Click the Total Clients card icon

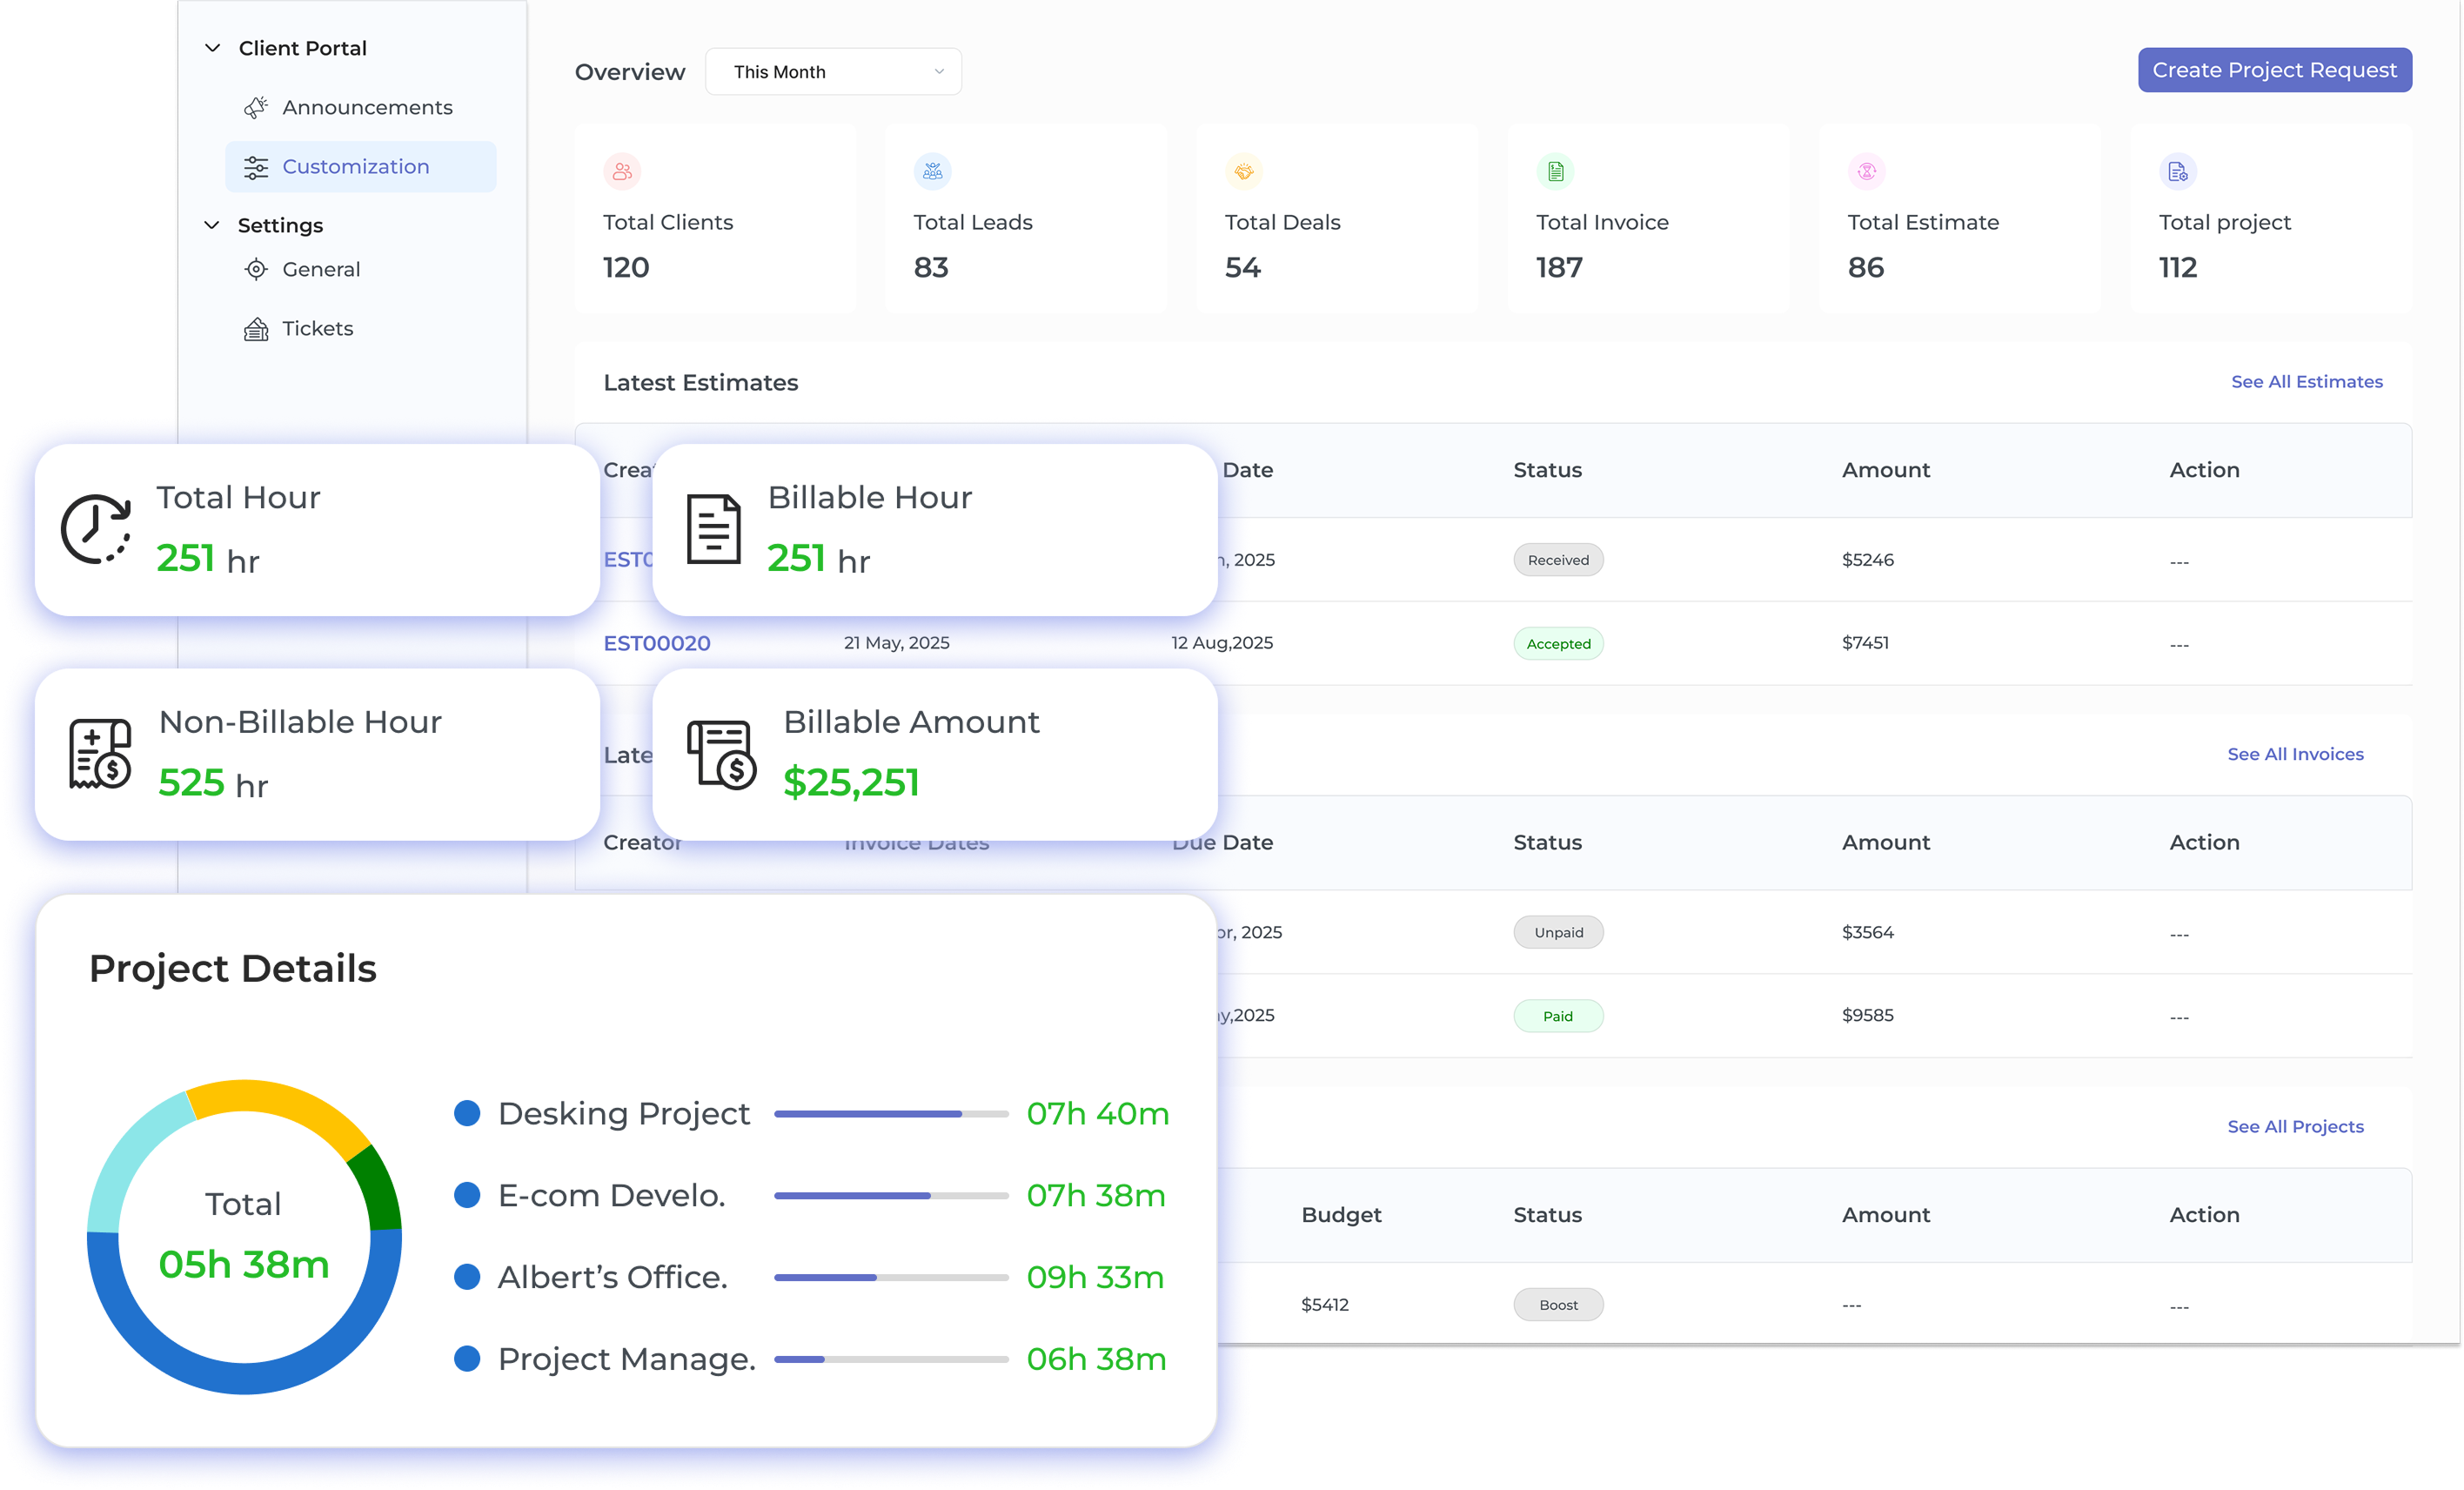pyautogui.click(x=622, y=171)
